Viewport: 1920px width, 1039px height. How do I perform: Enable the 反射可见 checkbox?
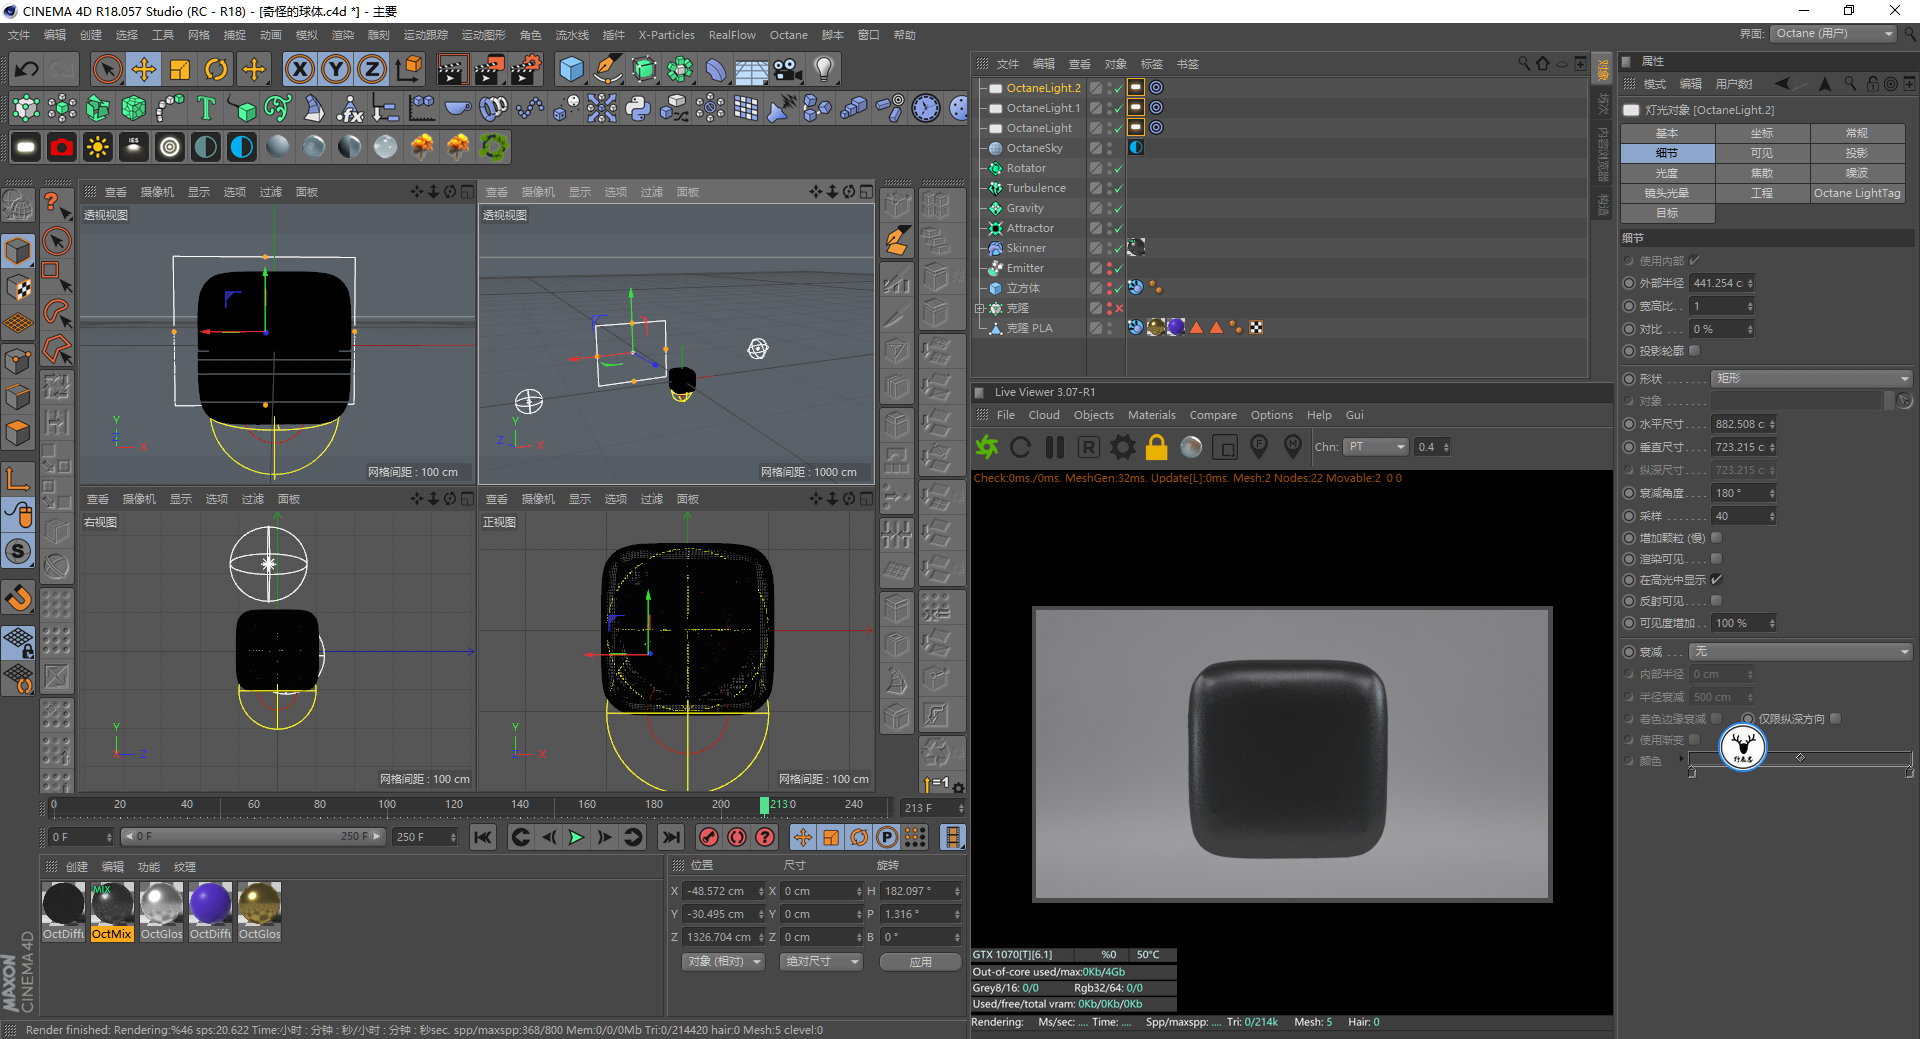click(x=1716, y=600)
